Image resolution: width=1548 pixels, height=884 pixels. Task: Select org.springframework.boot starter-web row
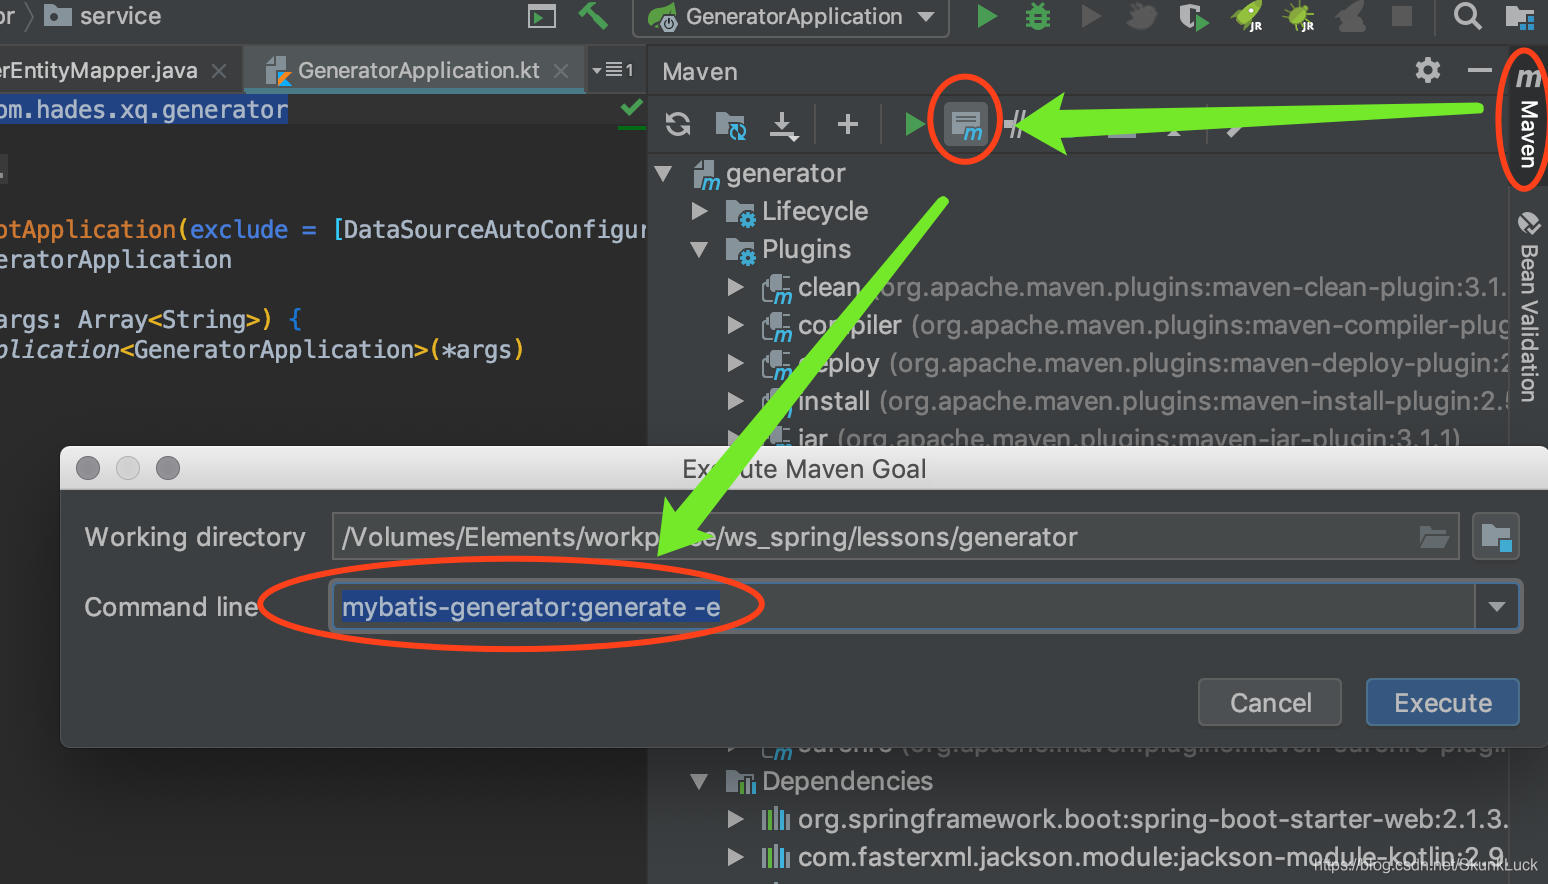tap(1133, 819)
